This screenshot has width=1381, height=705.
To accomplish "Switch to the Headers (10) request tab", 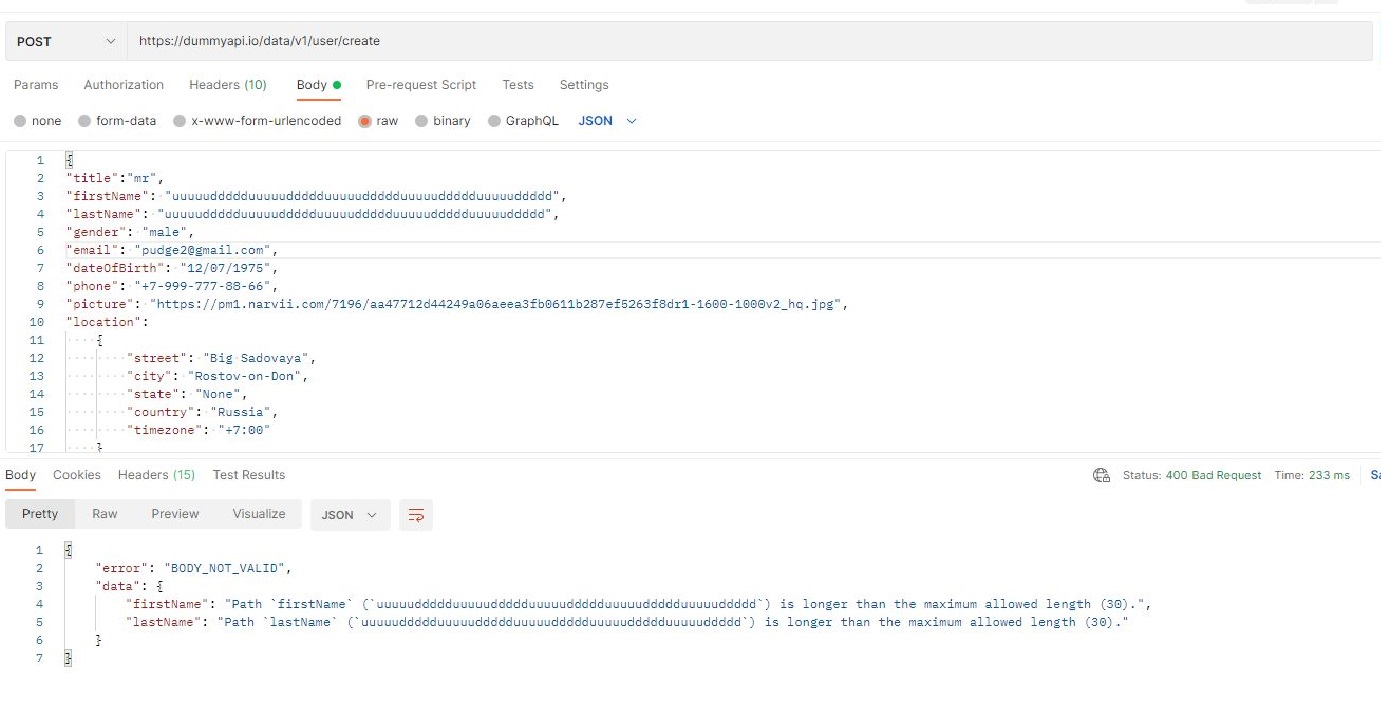I will pyautogui.click(x=228, y=85).
